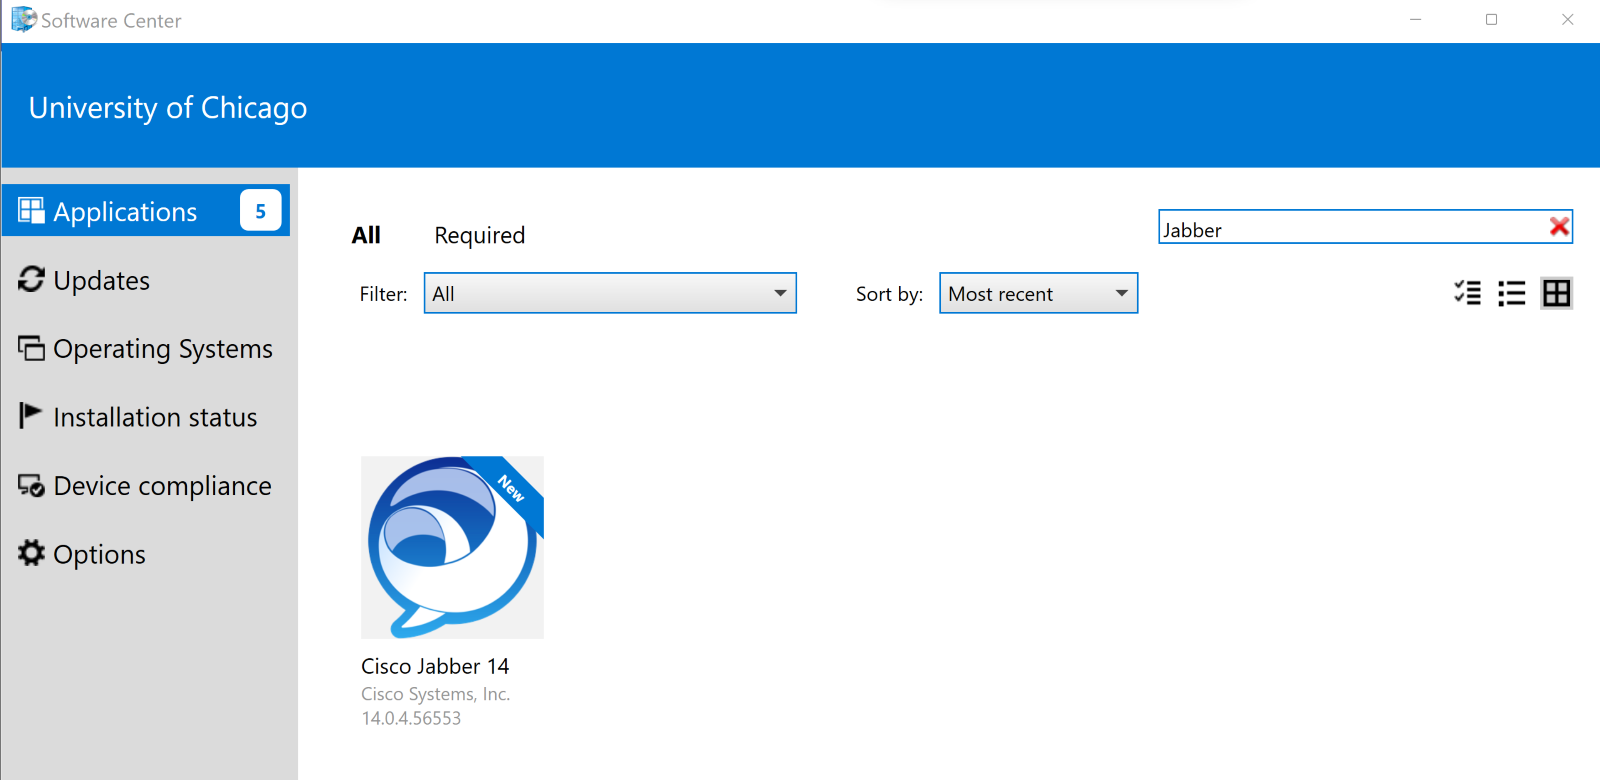The width and height of the screenshot is (1600, 780).
Task: Click the Cisco Systems, Inc. publisher text
Action: tap(436, 694)
